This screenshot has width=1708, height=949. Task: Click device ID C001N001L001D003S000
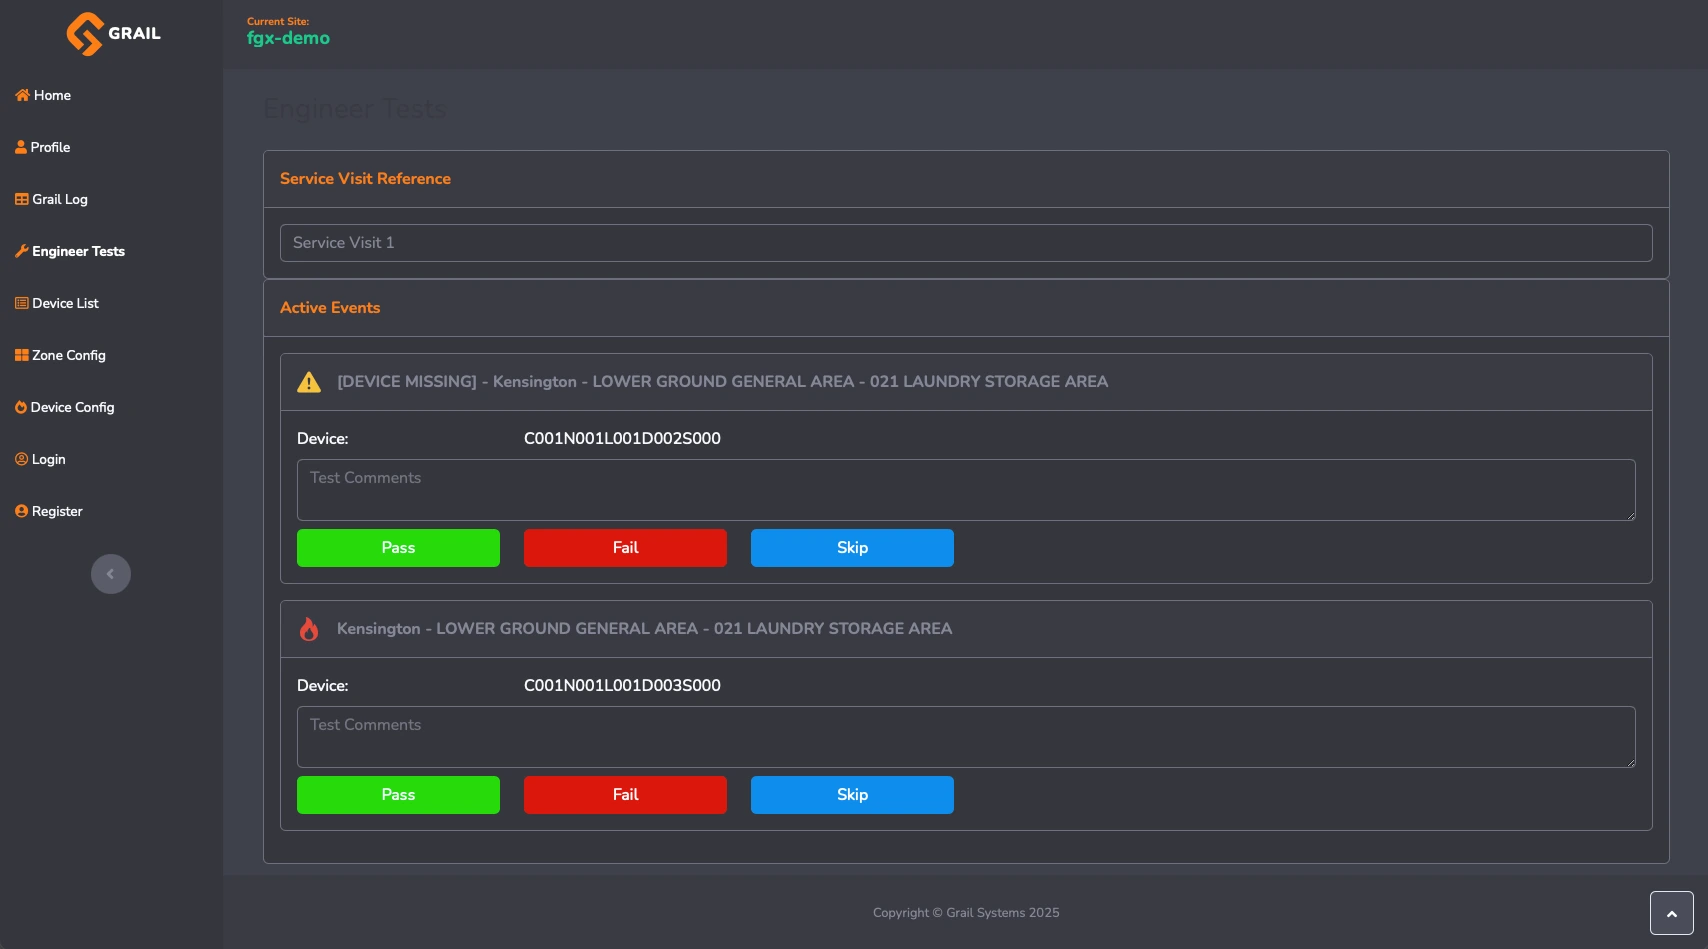[x=622, y=685]
